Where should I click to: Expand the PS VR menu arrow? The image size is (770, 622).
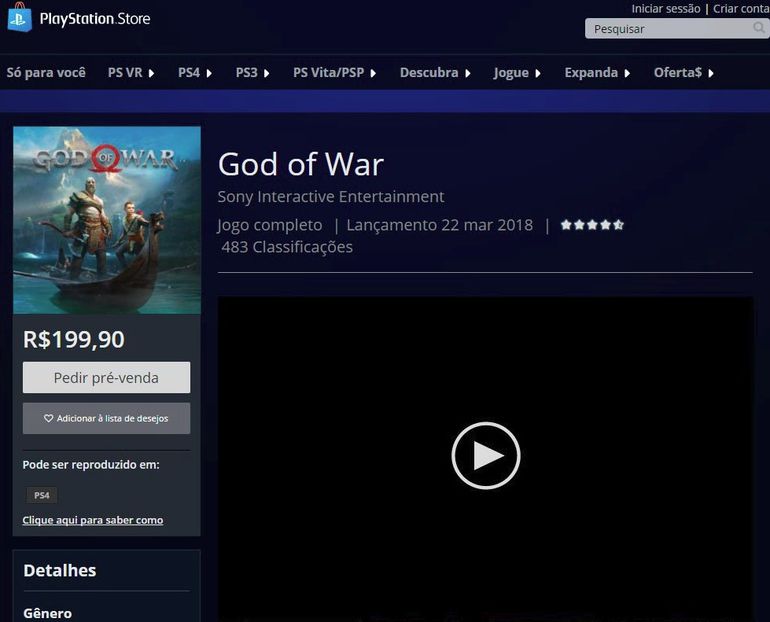click(x=151, y=73)
